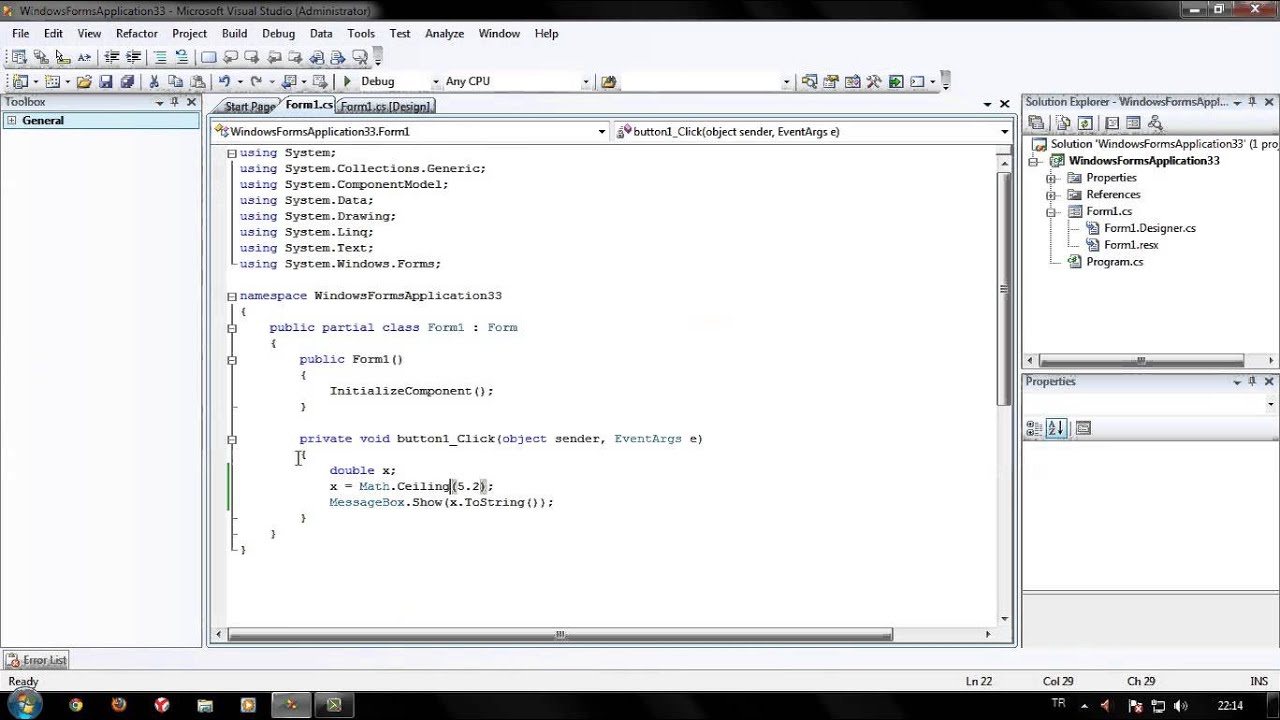Viewport: 1280px width, 720px height.
Task: Click Show All Files in Solution Explorer
Action: (x=1063, y=123)
